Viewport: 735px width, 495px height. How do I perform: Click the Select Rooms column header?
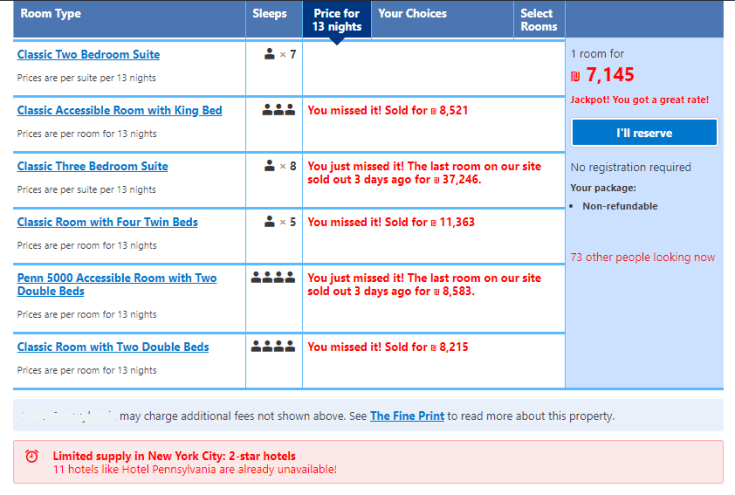coord(538,20)
